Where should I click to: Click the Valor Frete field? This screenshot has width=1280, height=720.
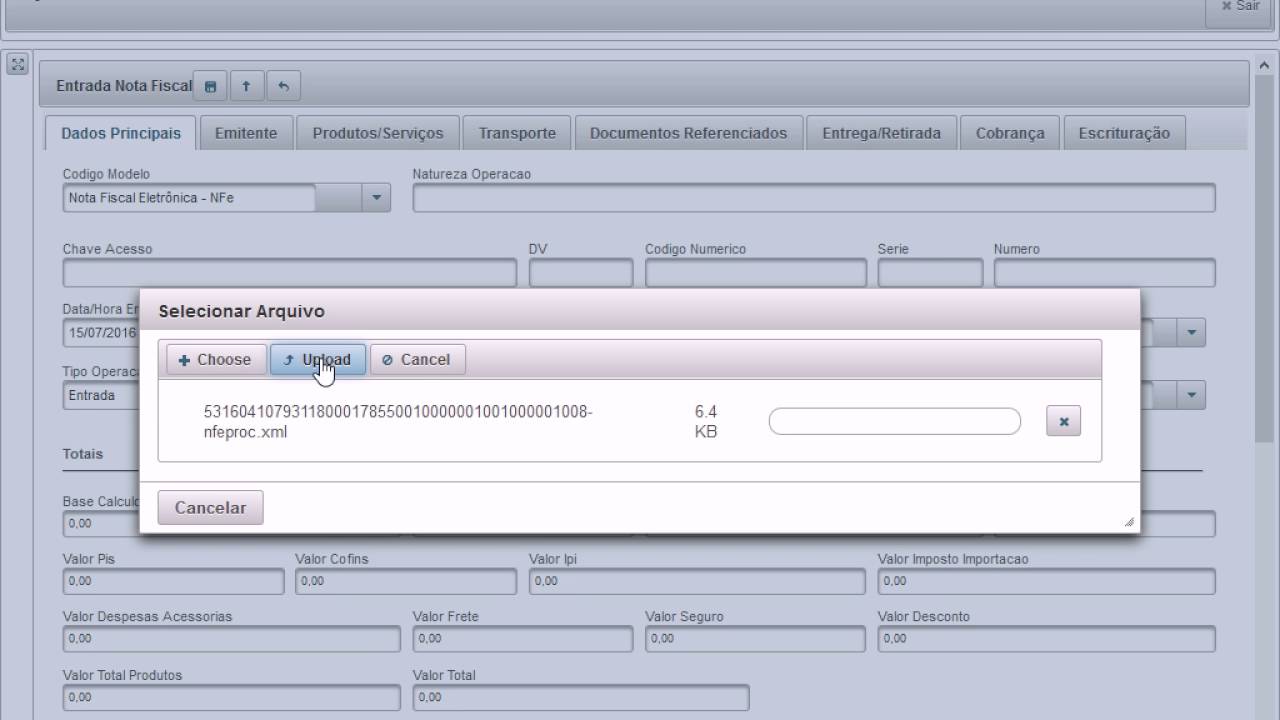click(x=523, y=639)
